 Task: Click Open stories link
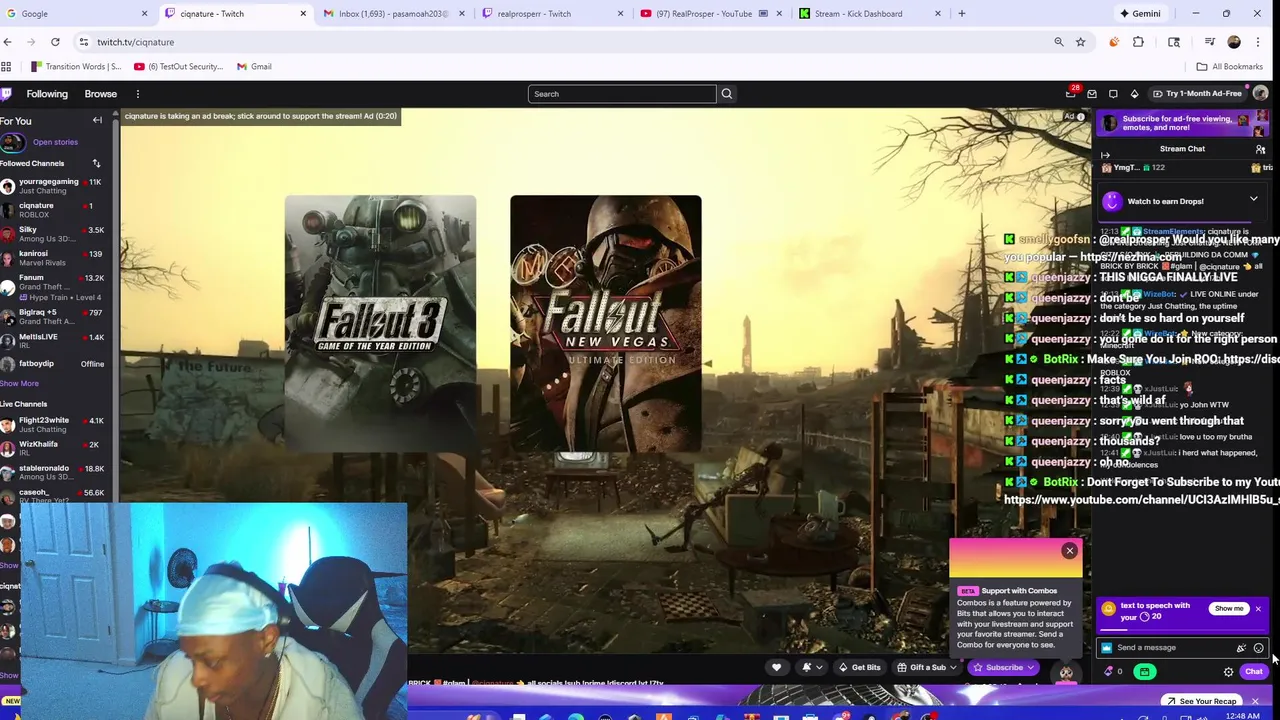tap(55, 142)
